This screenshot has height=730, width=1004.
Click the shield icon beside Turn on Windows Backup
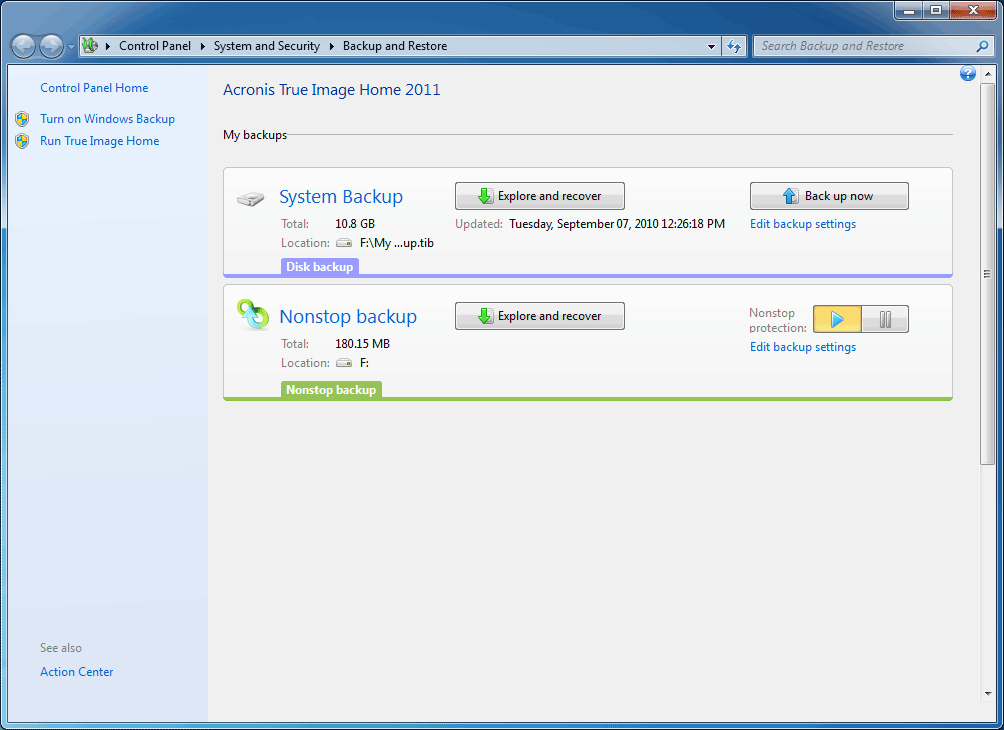tap(22, 119)
